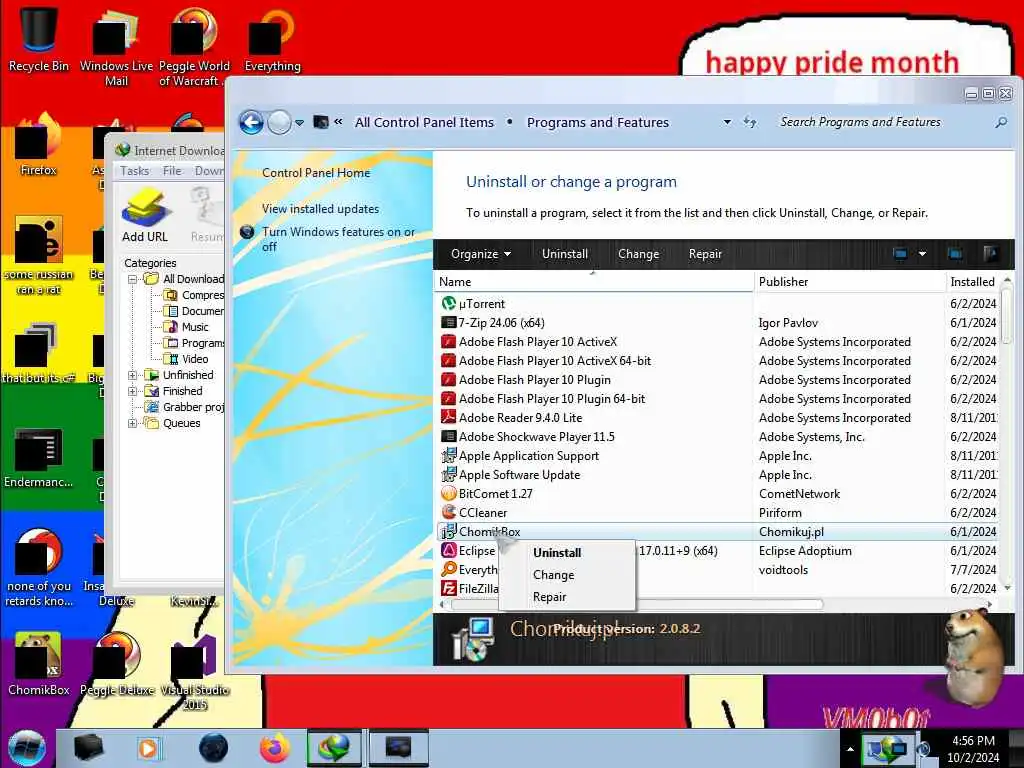Open address bar history dropdown arrow
The image size is (1024, 768).
click(727, 122)
